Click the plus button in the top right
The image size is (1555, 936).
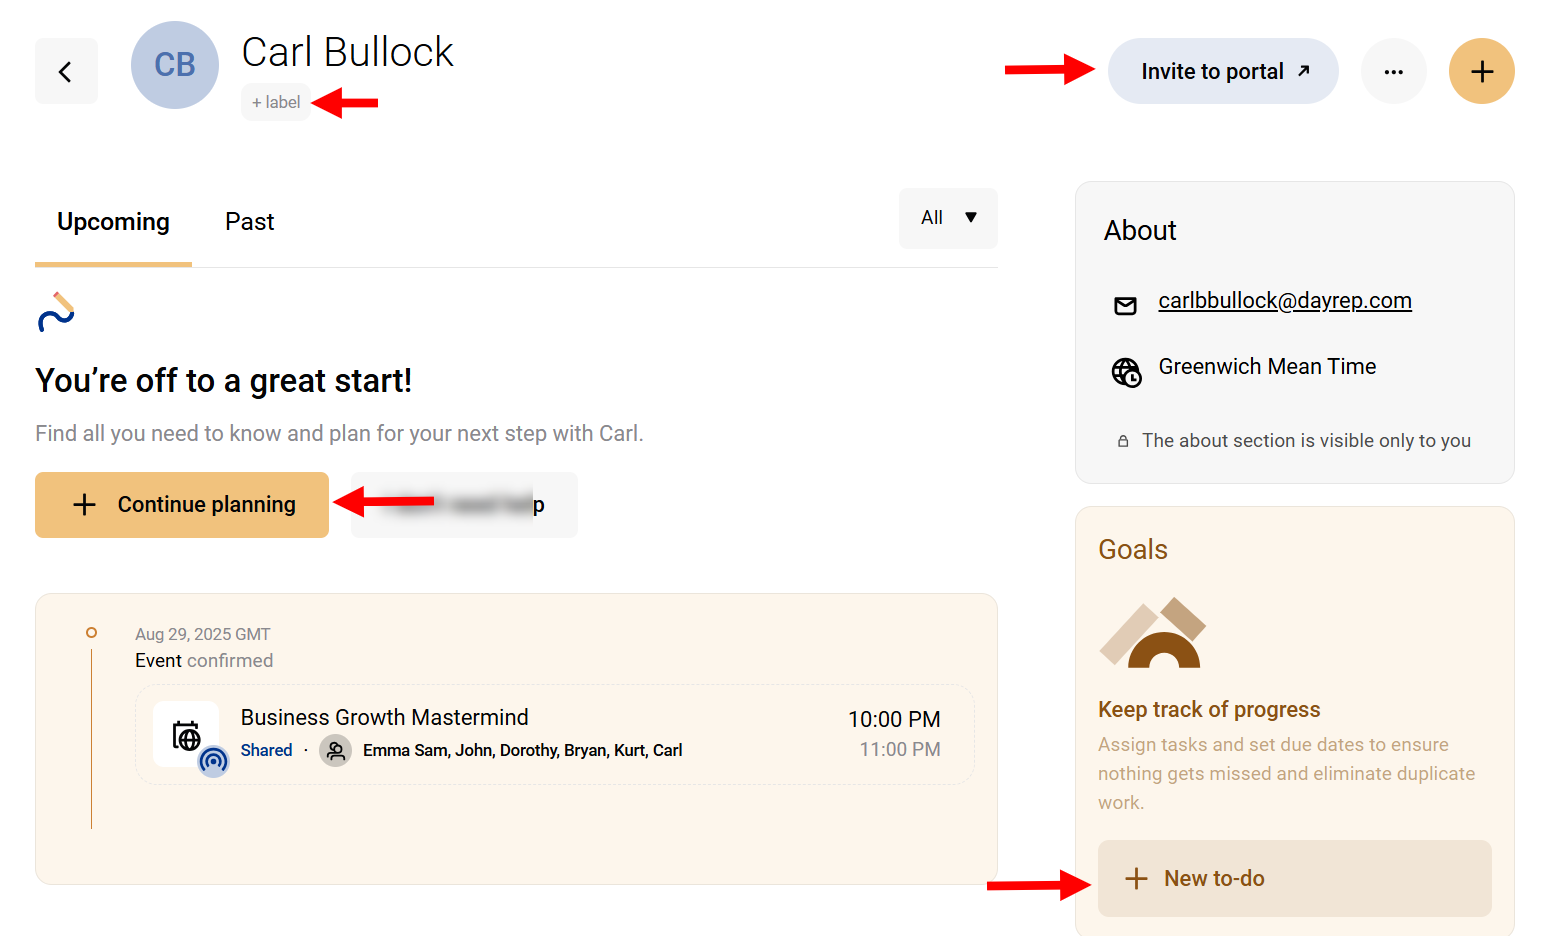pyautogui.click(x=1481, y=71)
